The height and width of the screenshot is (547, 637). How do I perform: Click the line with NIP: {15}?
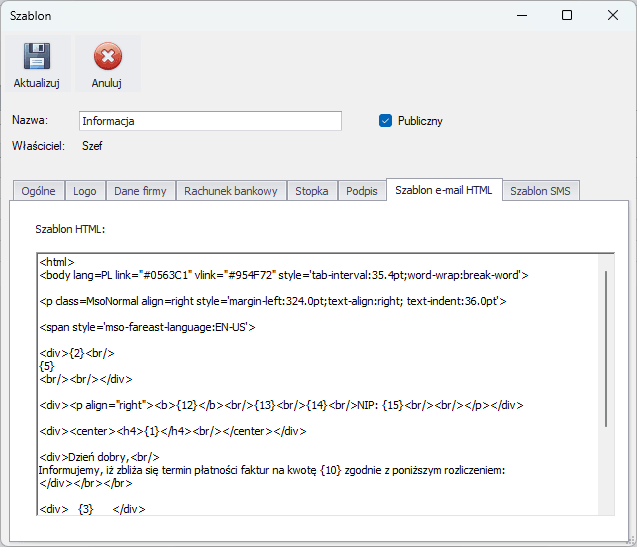coord(281,405)
